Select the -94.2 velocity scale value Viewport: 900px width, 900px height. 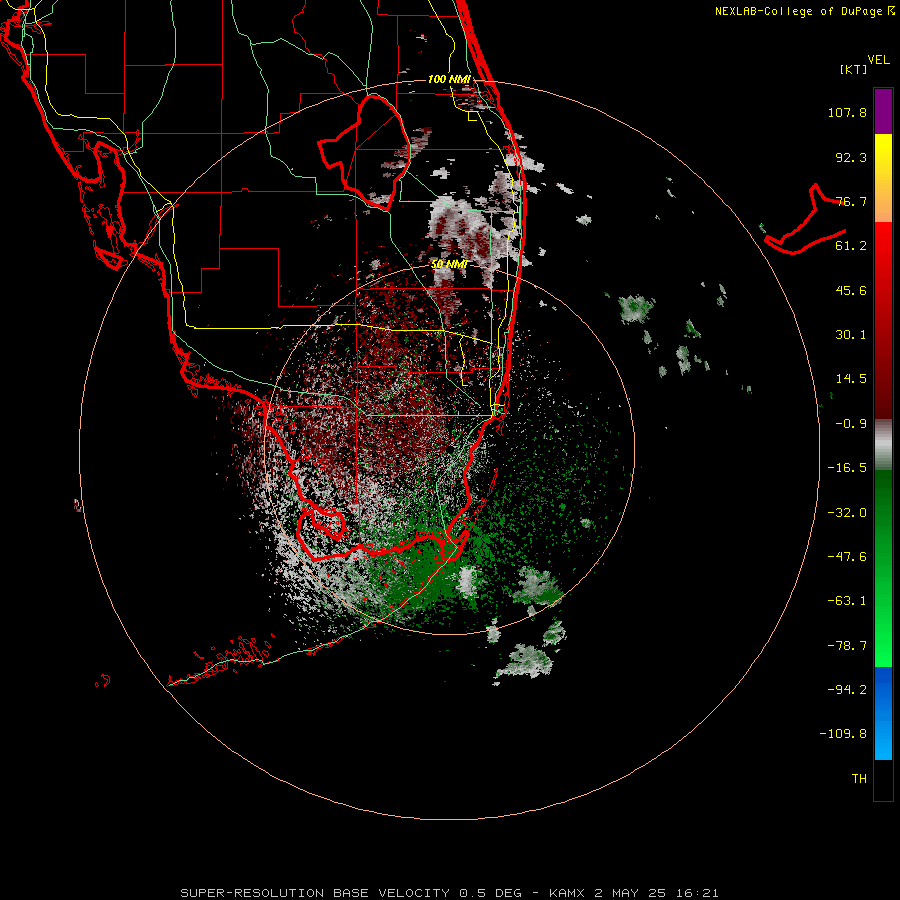click(847, 690)
